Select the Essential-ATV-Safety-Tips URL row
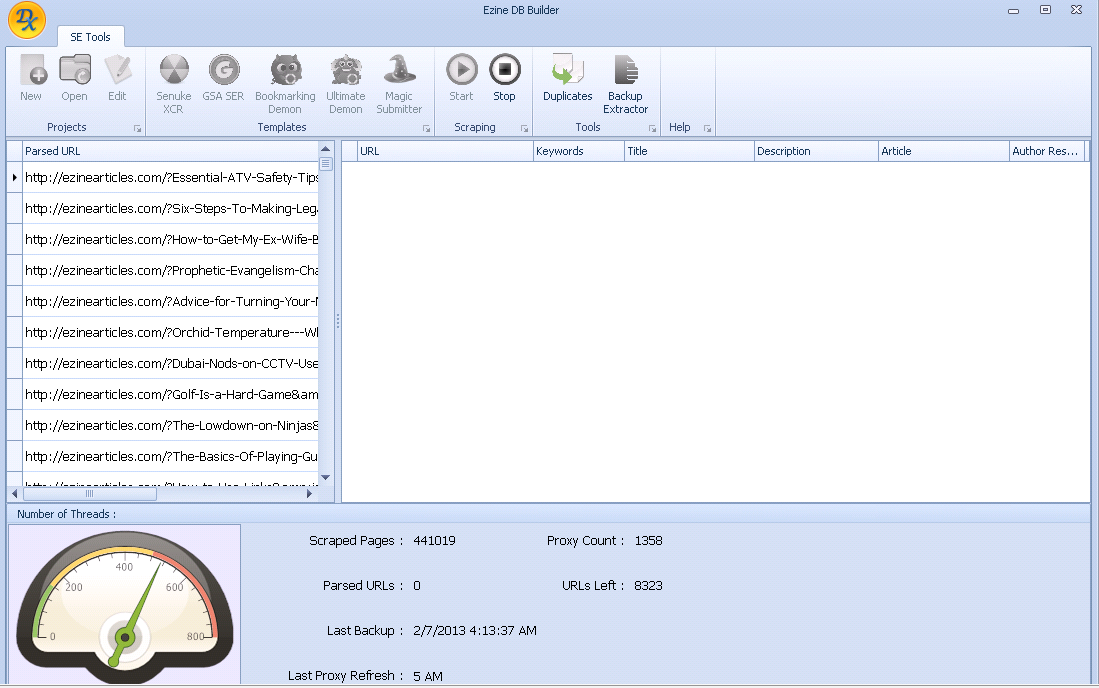The height and width of the screenshot is (688, 1099). [x=170, y=178]
